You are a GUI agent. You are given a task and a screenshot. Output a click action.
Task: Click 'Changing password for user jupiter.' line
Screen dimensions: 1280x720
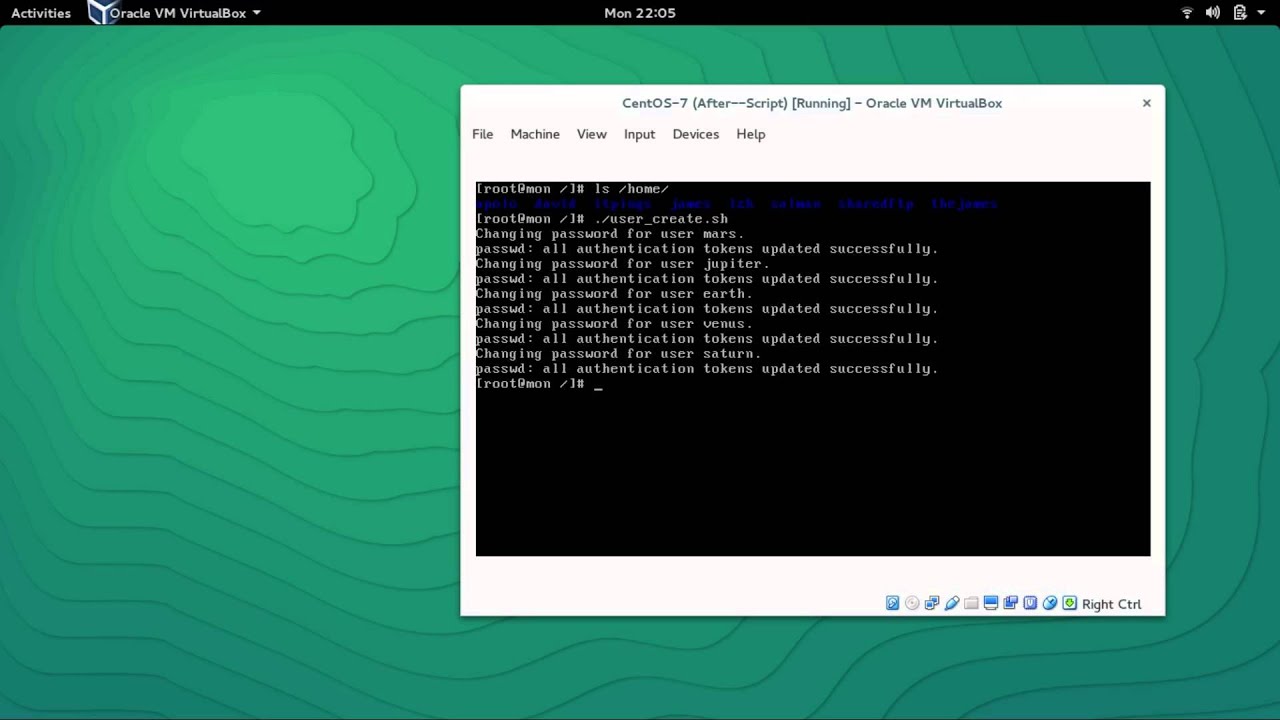623,264
